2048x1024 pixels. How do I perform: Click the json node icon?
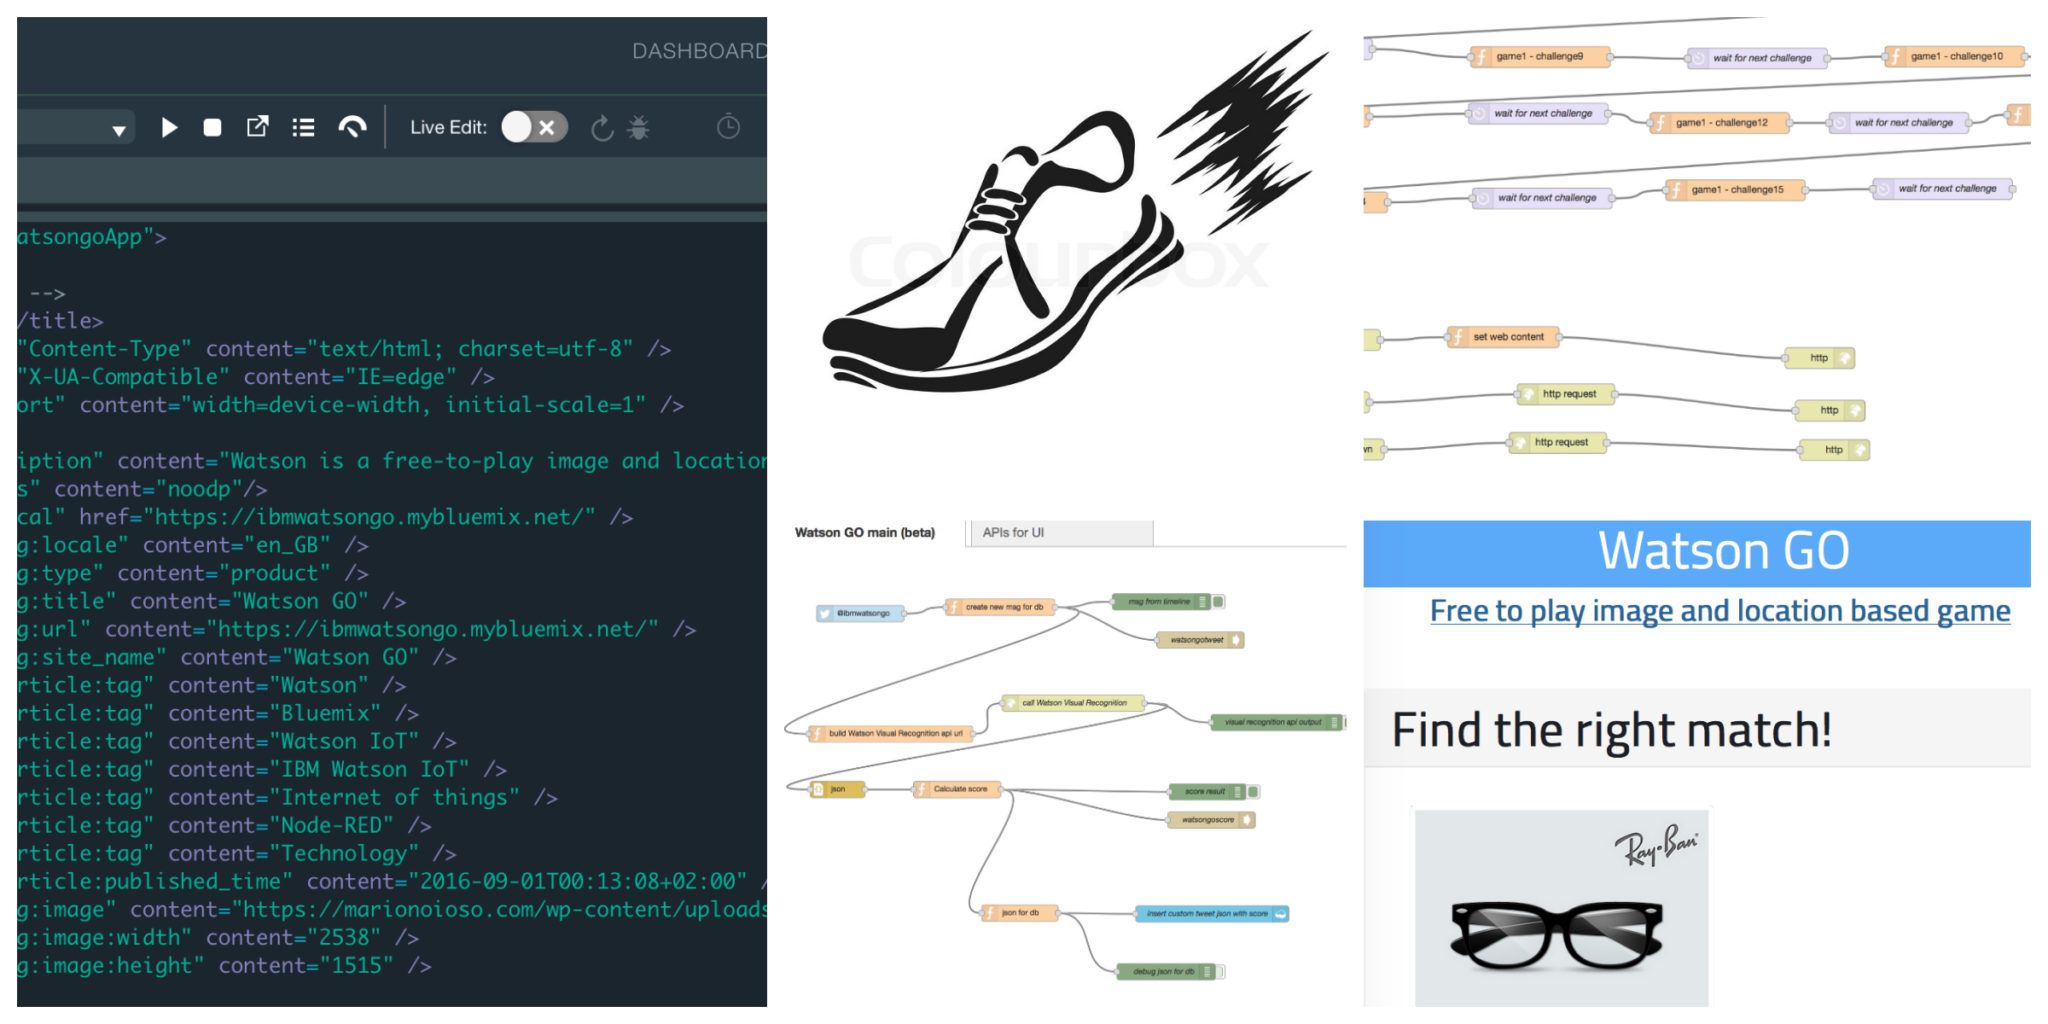point(818,789)
